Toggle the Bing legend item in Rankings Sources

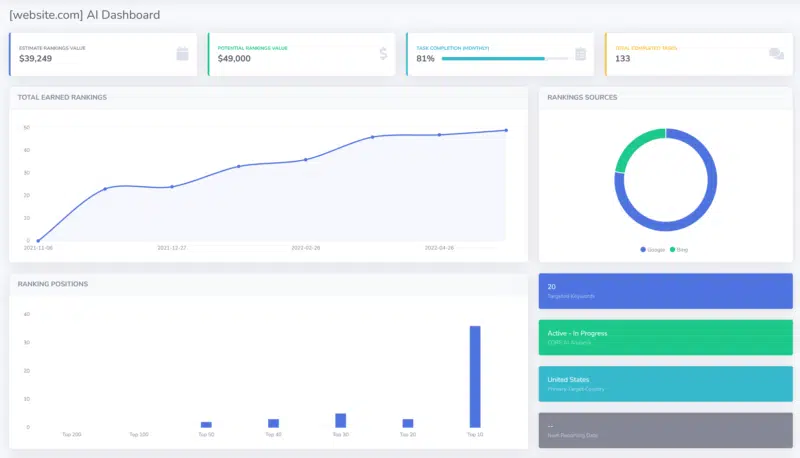pyautogui.click(x=679, y=249)
